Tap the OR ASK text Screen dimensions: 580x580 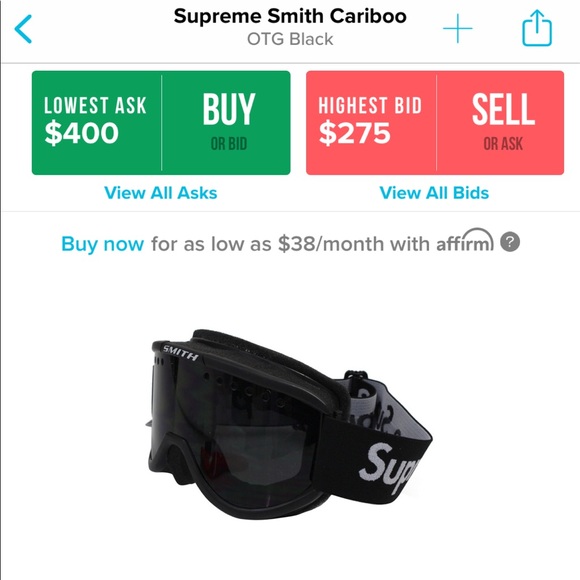tap(503, 144)
